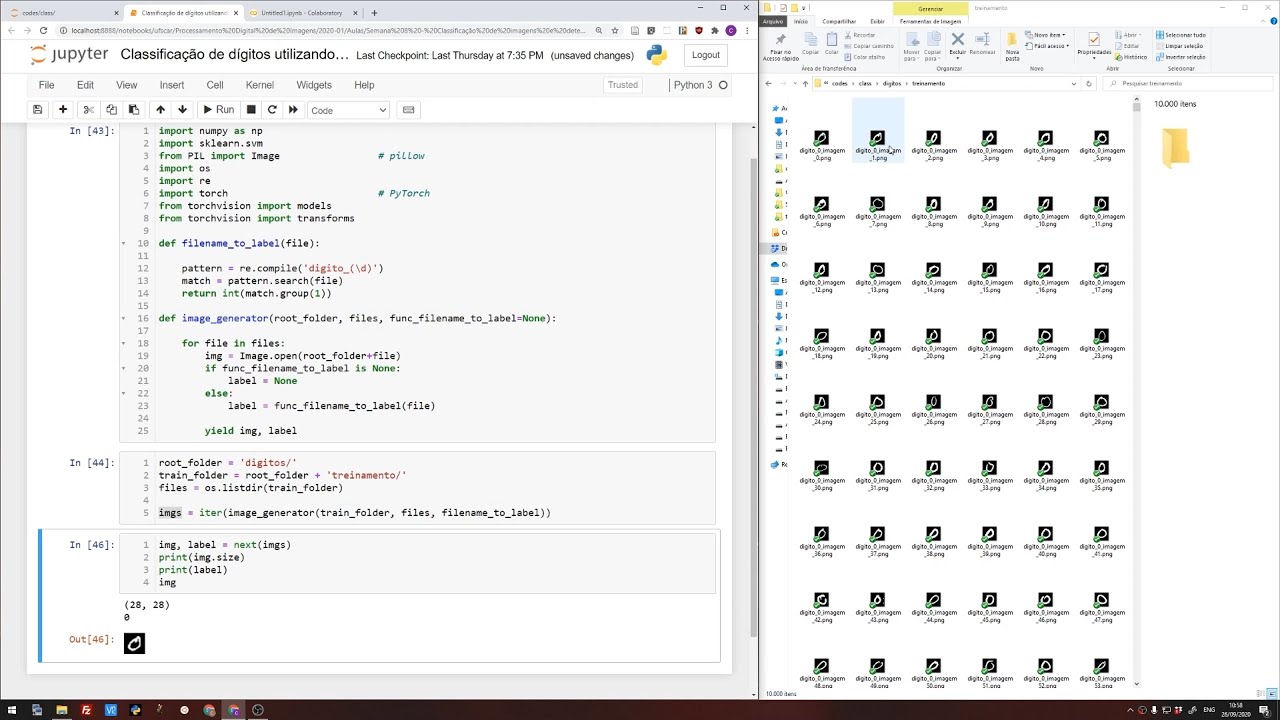1280x720 pixels.
Task: Interrupt the kernel with the stop icon
Action: pos(251,110)
